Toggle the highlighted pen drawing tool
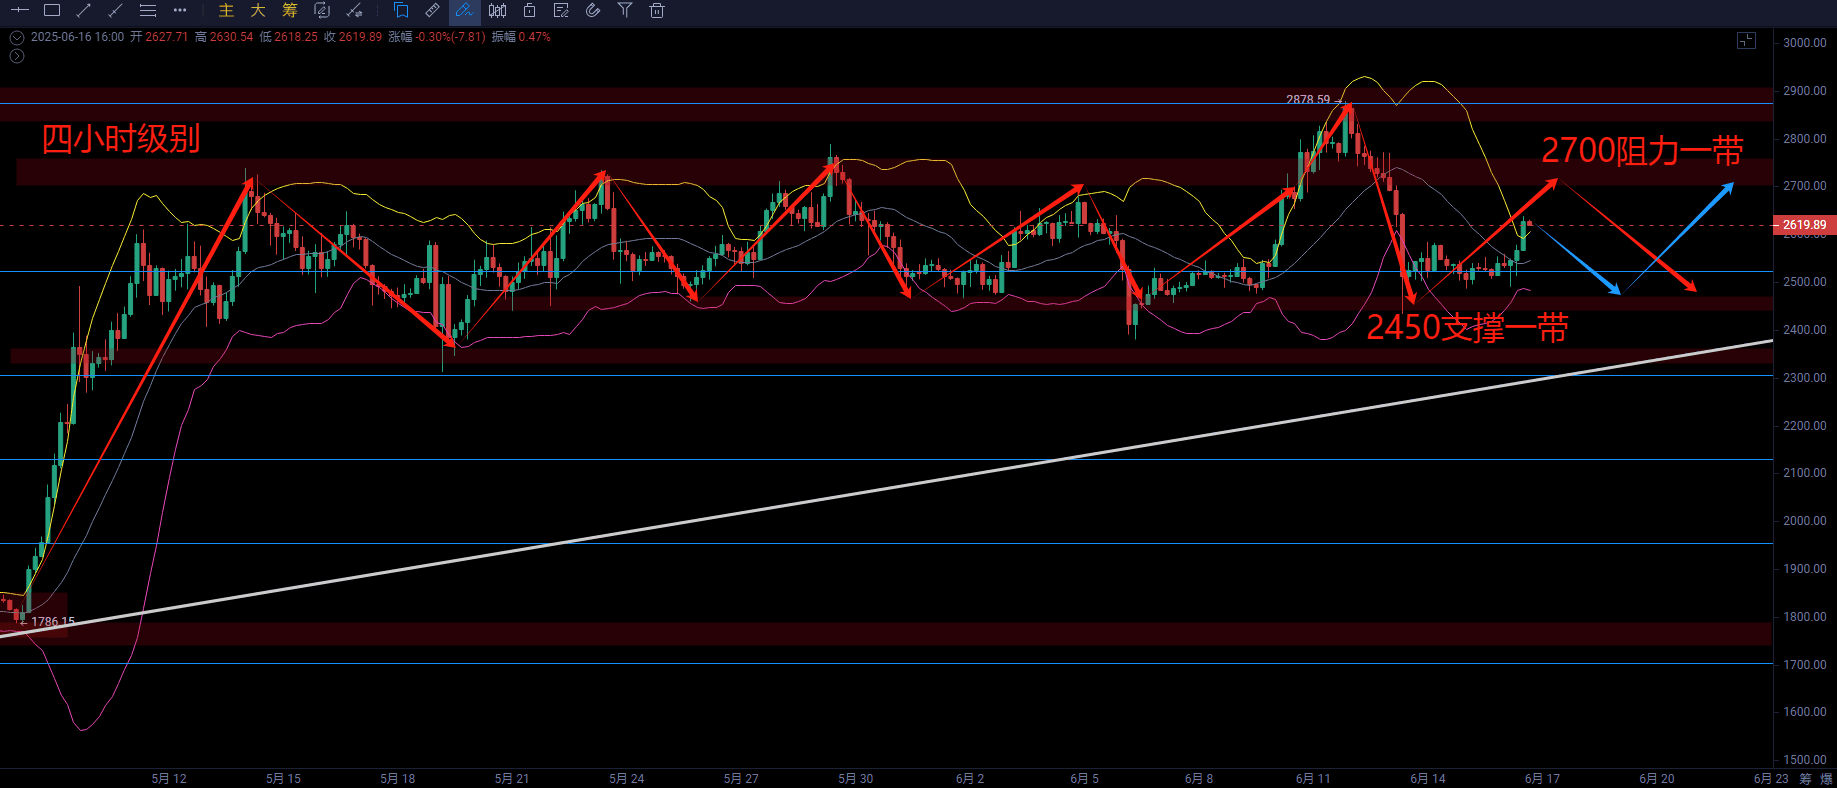The width and height of the screenshot is (1837, 788). pos(464,11)
